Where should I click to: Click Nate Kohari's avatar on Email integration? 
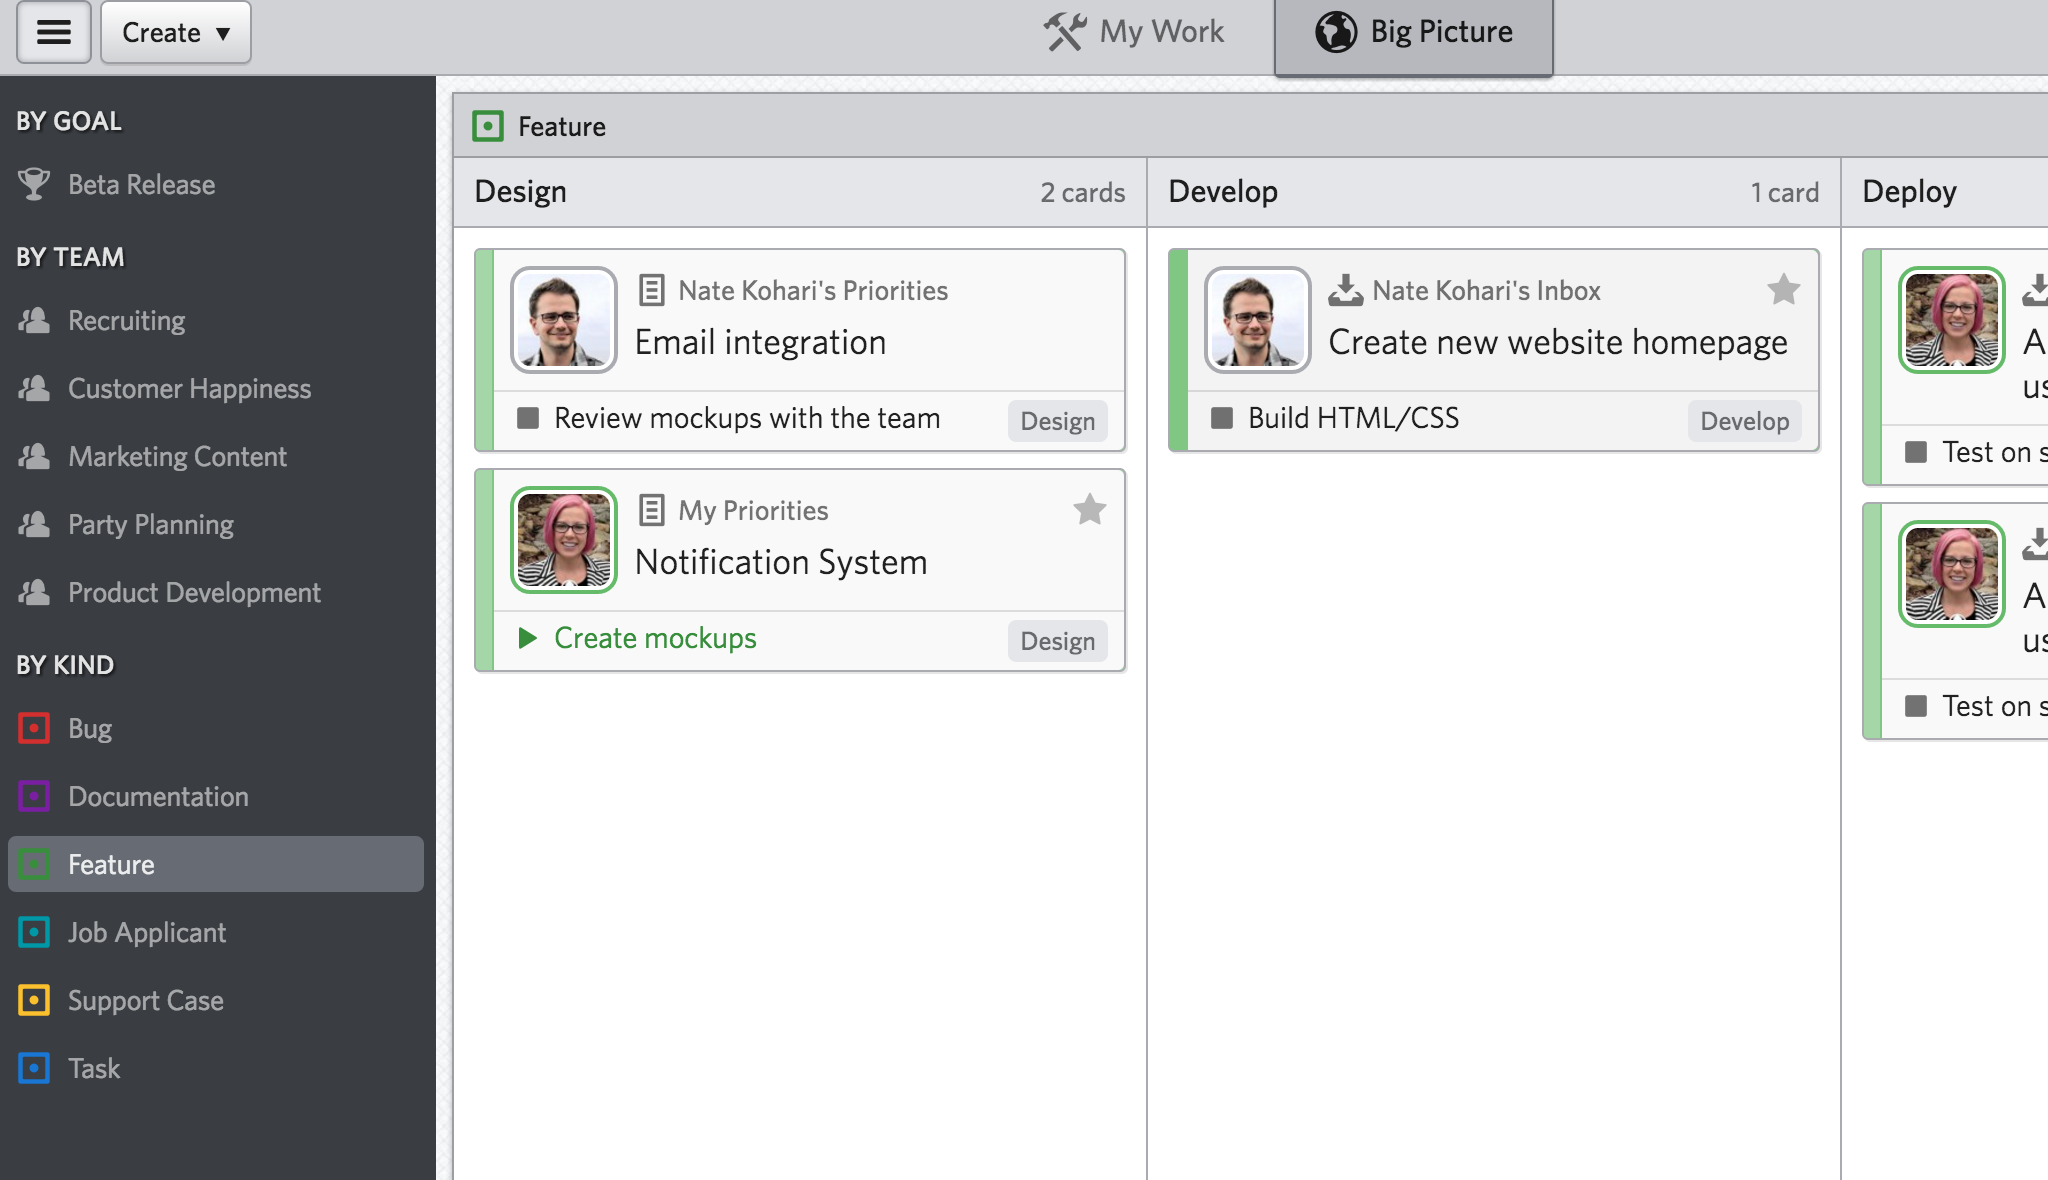pos(564,320)
